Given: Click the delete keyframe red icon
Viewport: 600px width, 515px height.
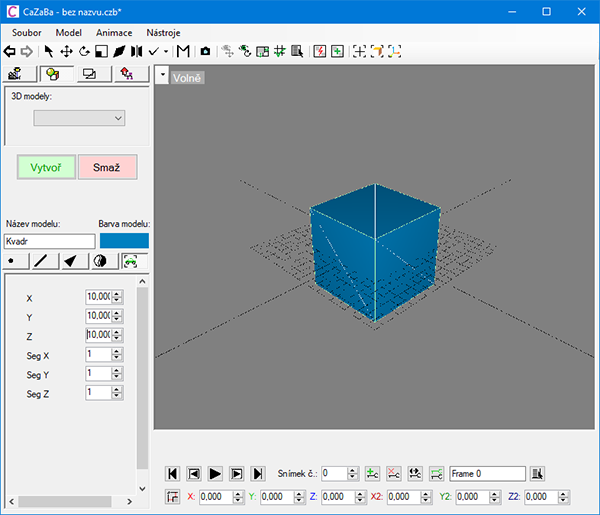Looking at the screenshot, I should [x=393, y=473].
